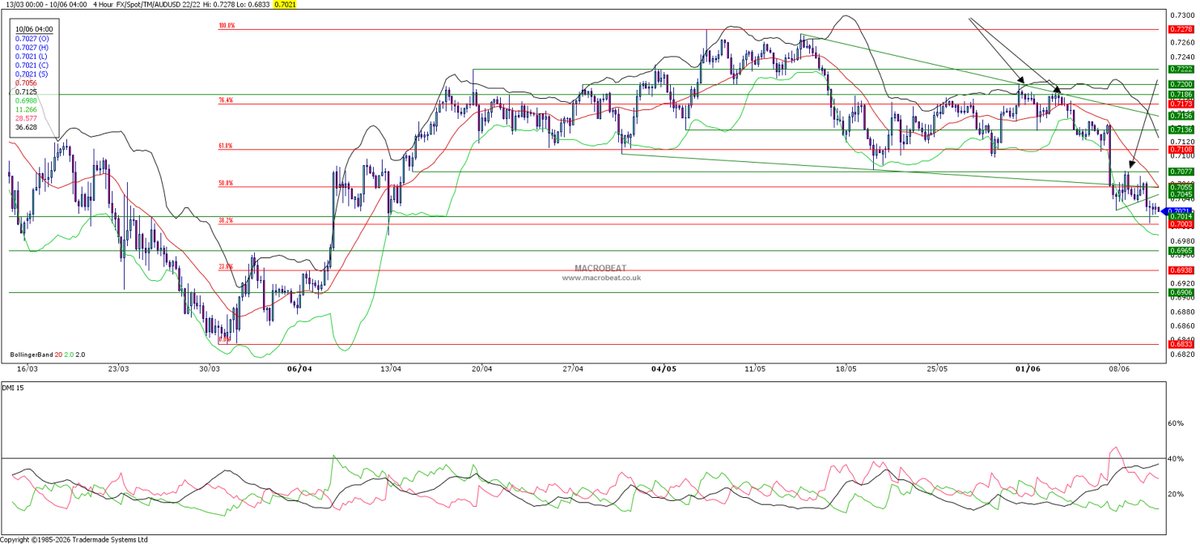
Task: Click the 76.4% Fibonacci level label
Action: (226, 101)
